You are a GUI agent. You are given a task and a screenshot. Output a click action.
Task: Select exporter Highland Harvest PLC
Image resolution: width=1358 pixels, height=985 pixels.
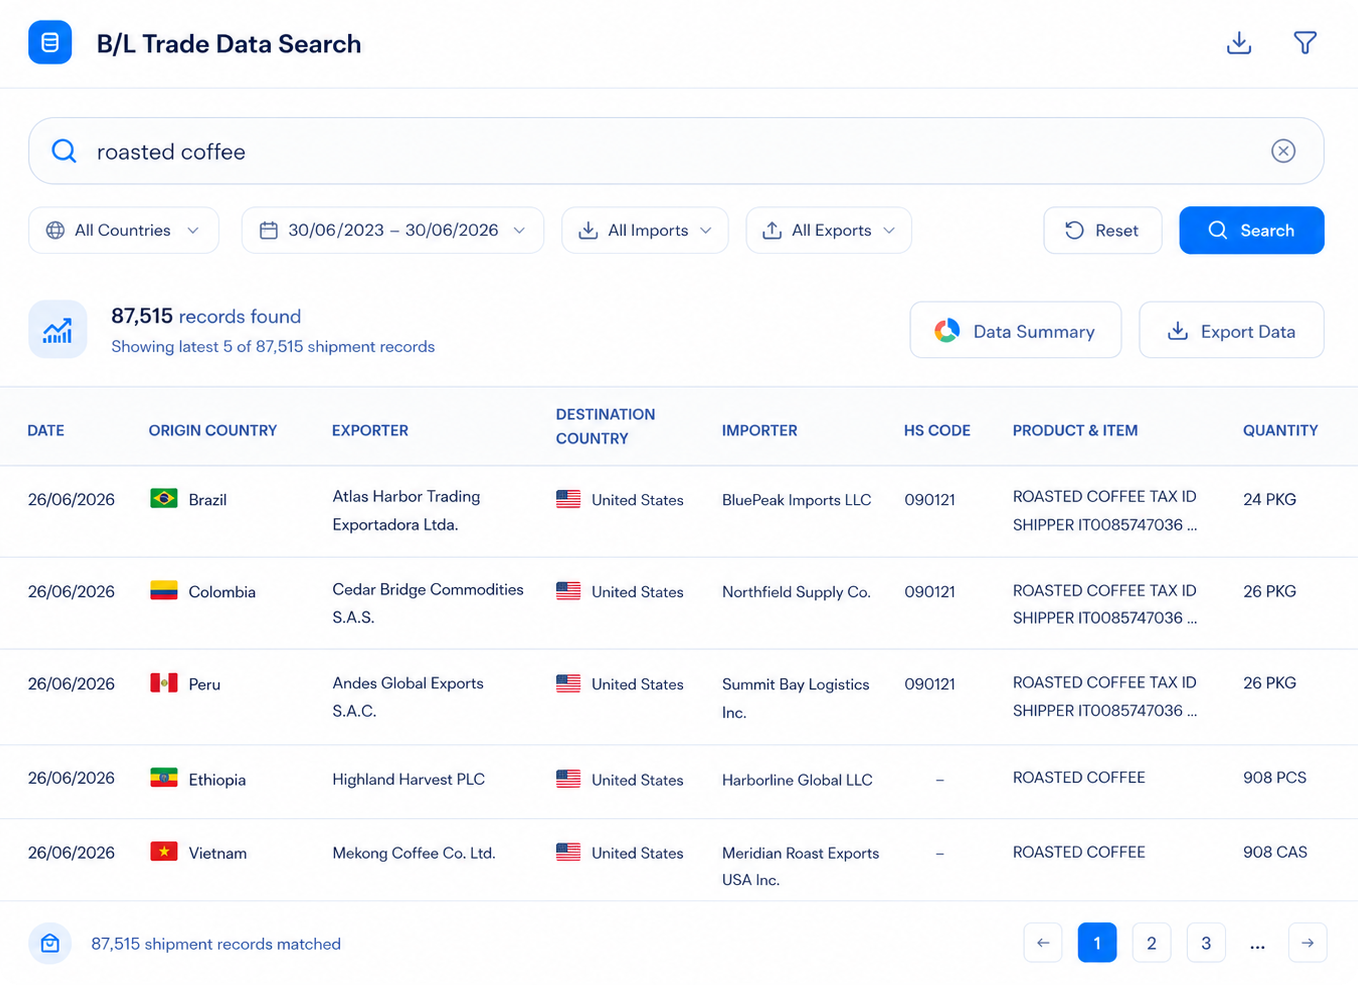click(408, 779)
